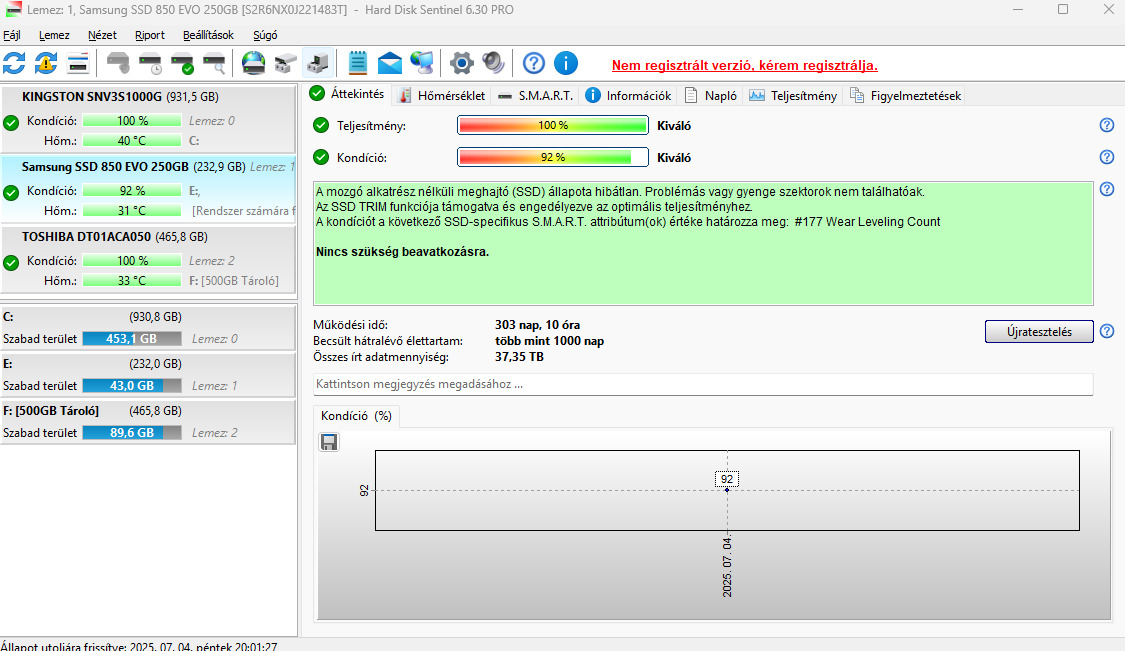This screenshot has height=651, width=1125.
Task: Click the disk with green checkmark icon
Action: pos(183,63)
